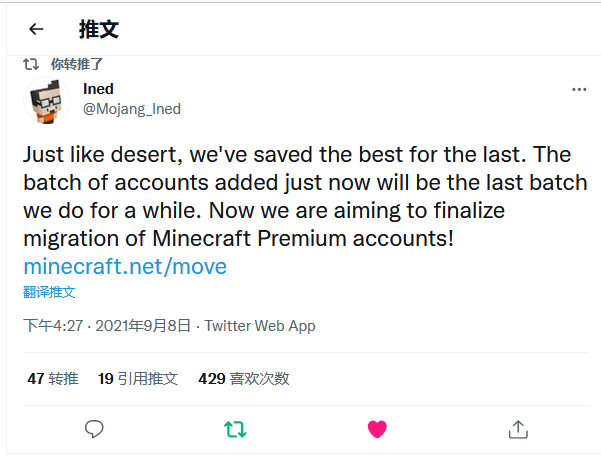Open the share upload icon
Viewport: 601px width, 456px height.
[518, 429]
